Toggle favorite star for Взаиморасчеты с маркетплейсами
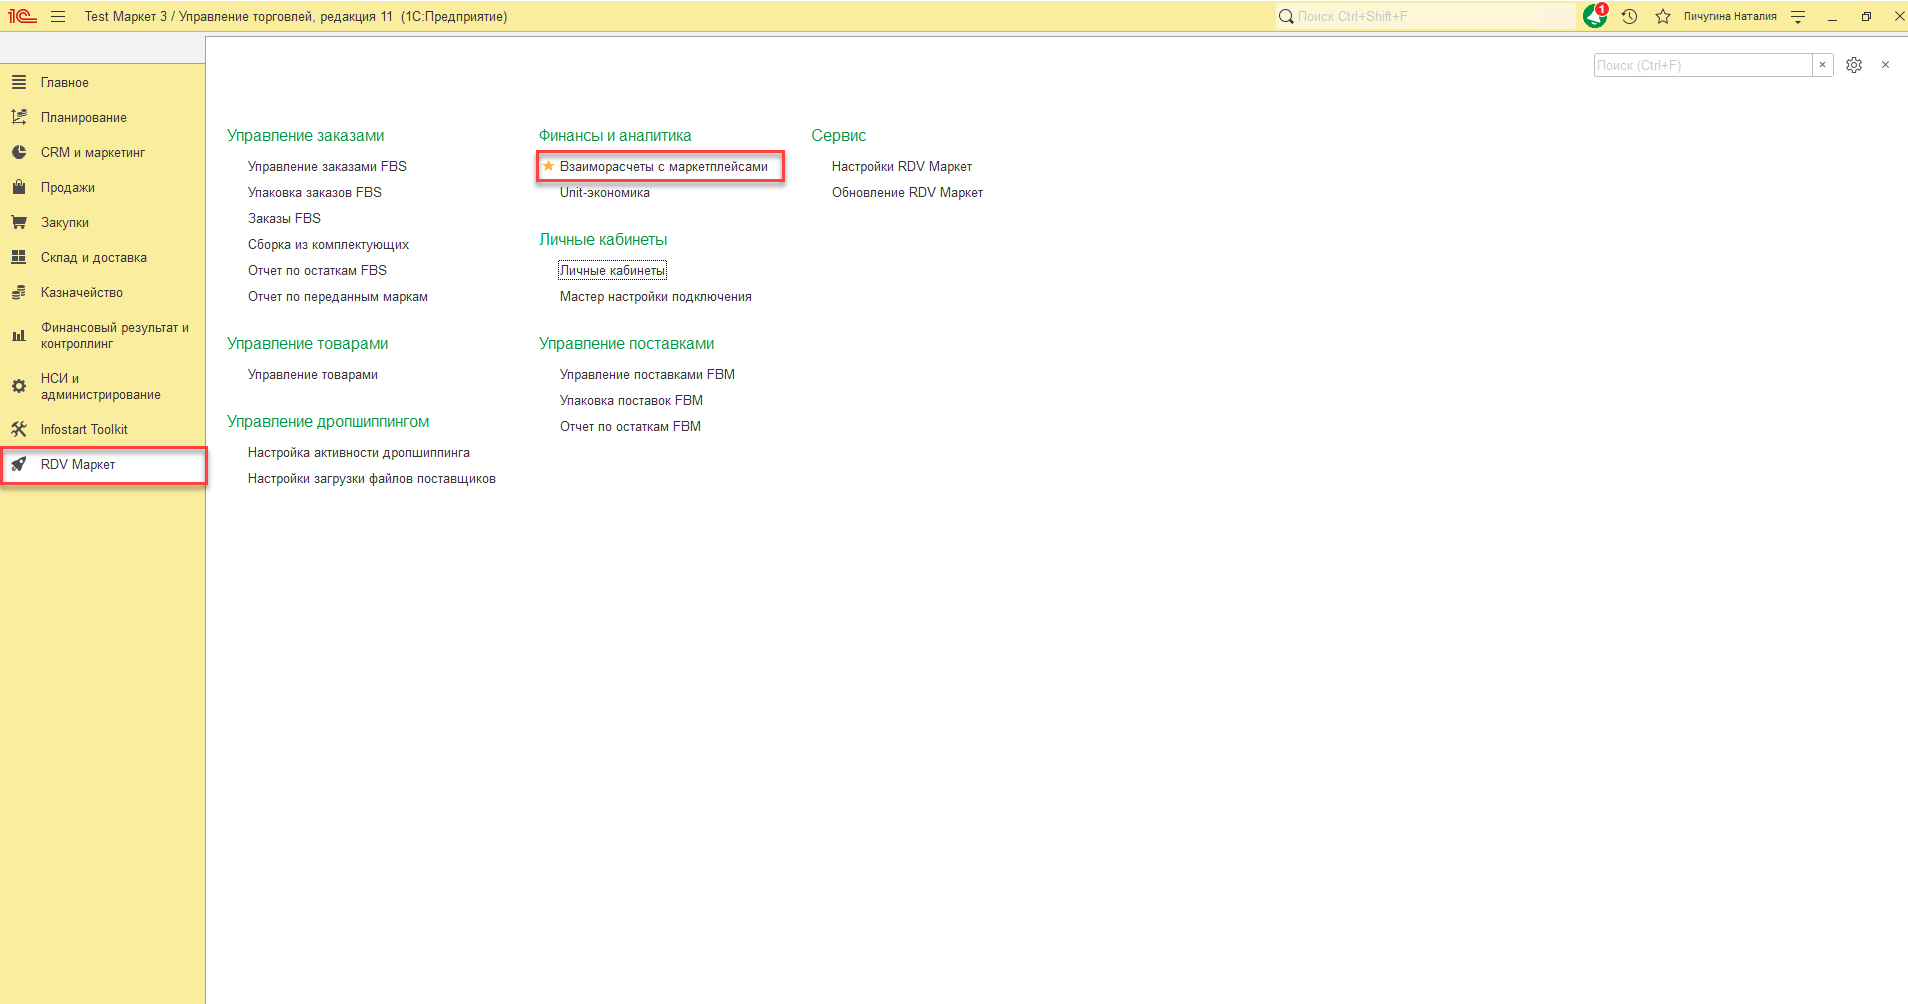Screen dimensions: 1908x1004 coord(548,166)
